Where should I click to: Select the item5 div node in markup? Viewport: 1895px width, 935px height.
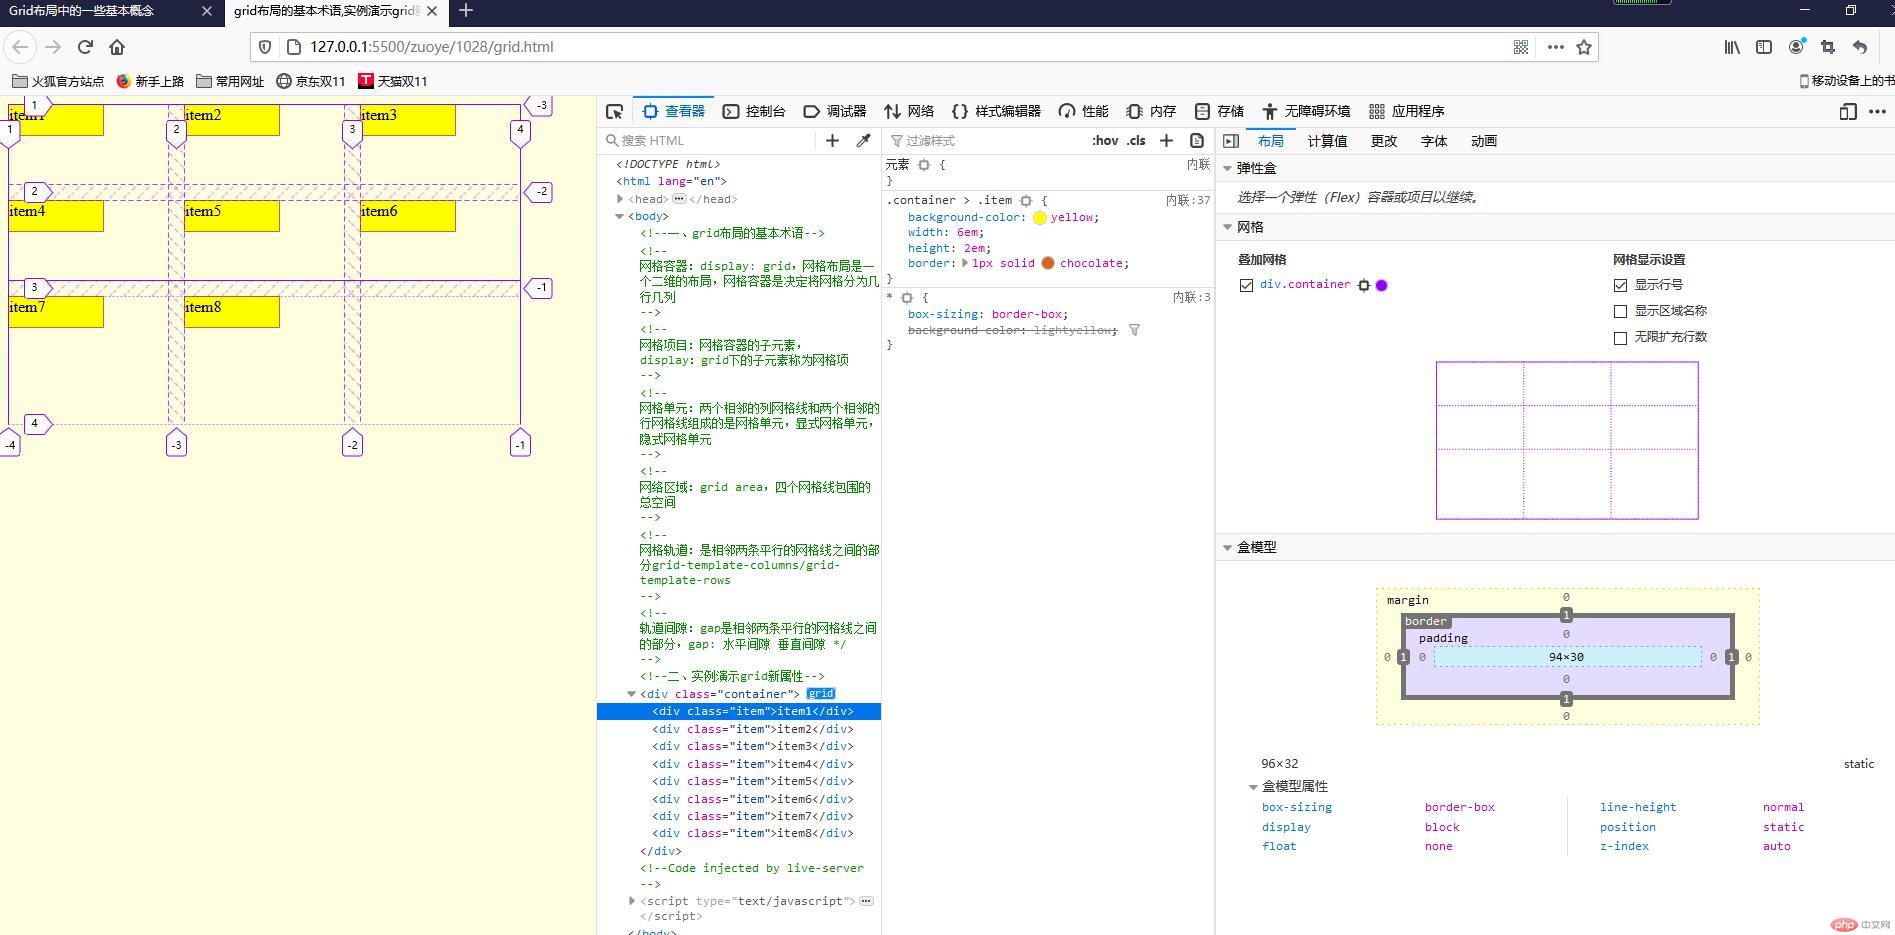(752, 781)
